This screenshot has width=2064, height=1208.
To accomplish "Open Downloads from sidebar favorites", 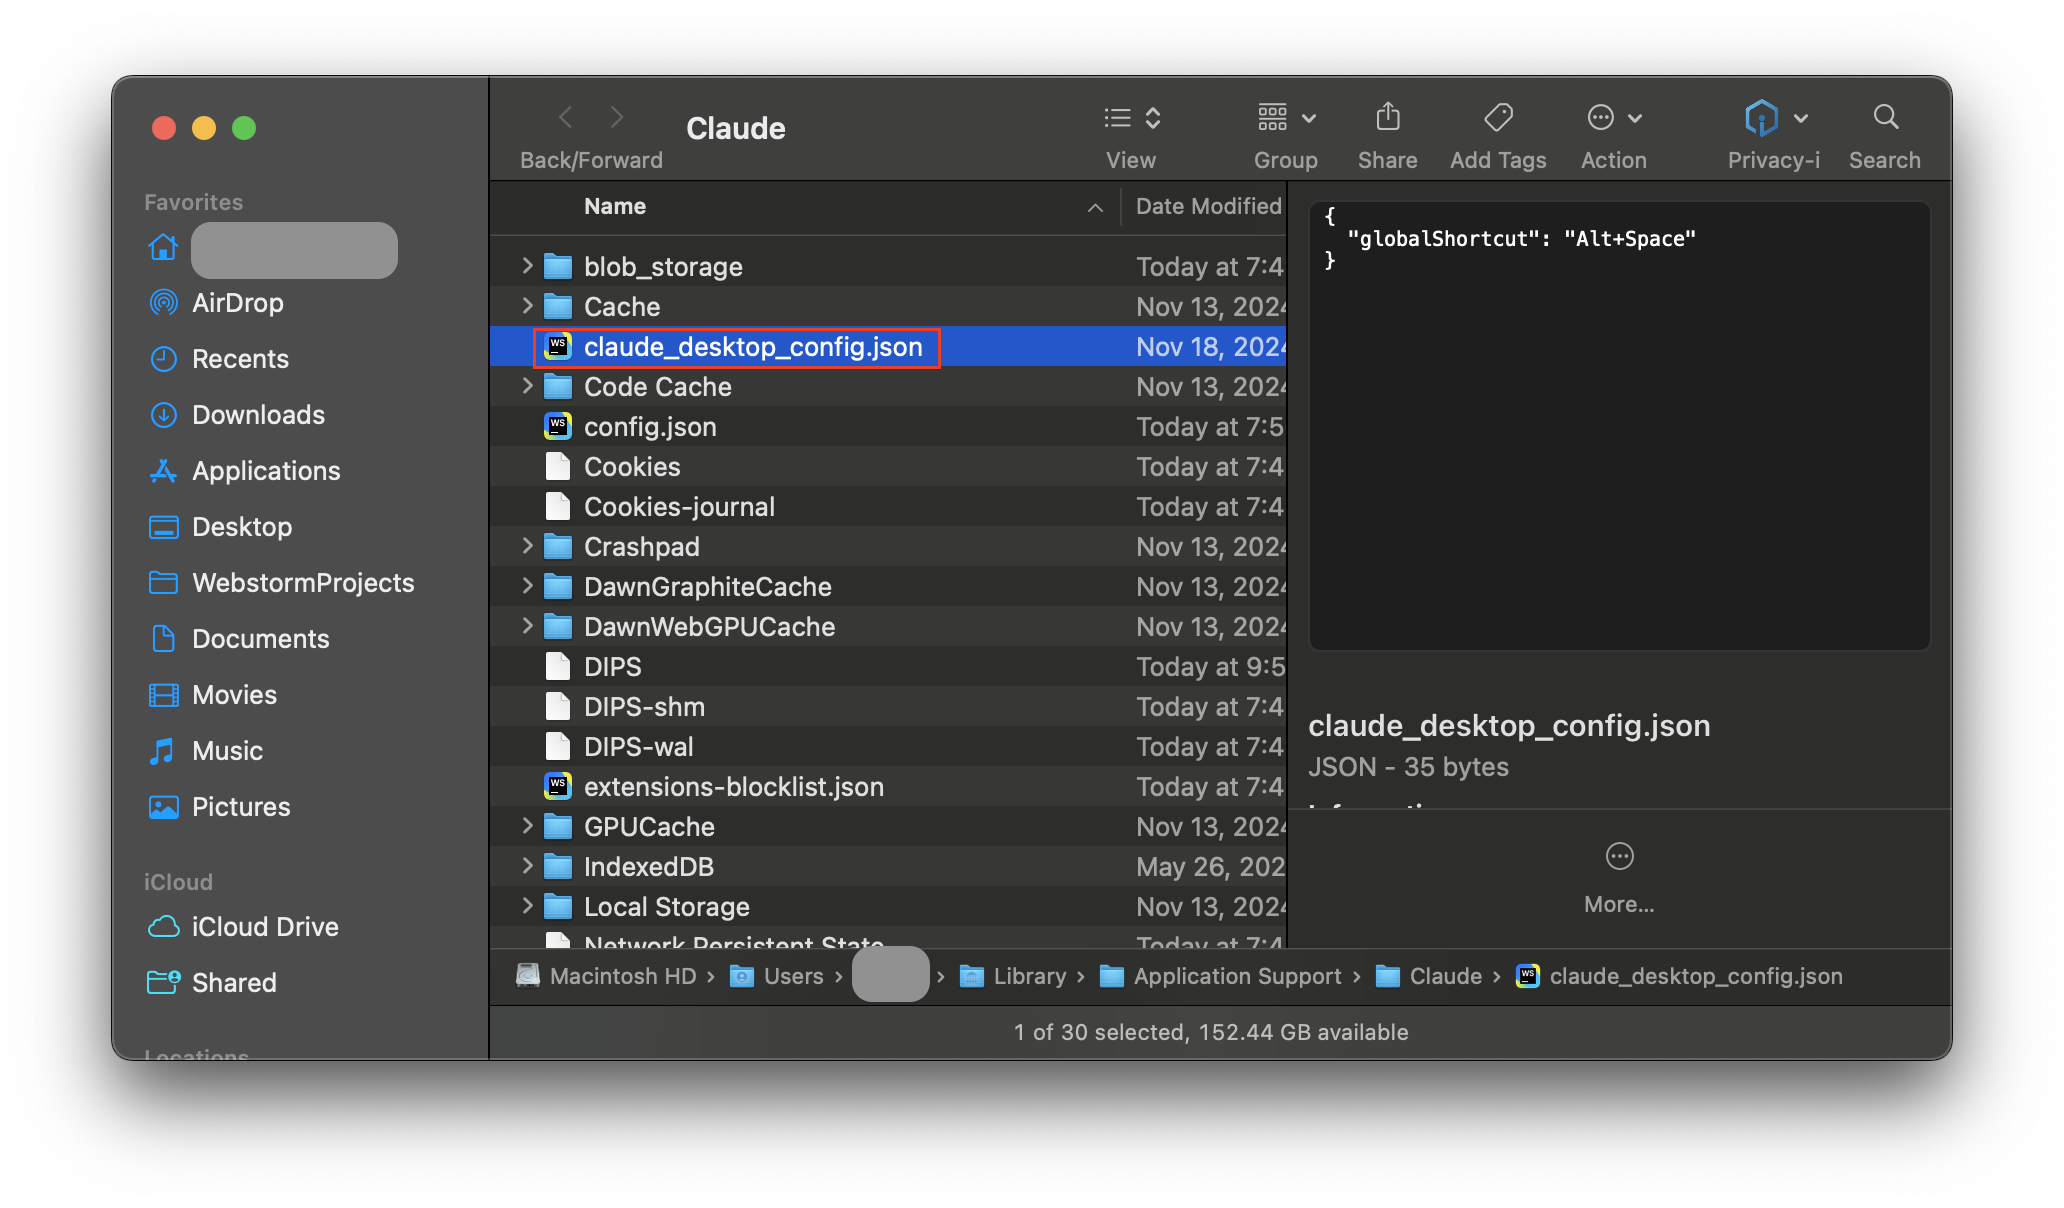I will (258, 415).
